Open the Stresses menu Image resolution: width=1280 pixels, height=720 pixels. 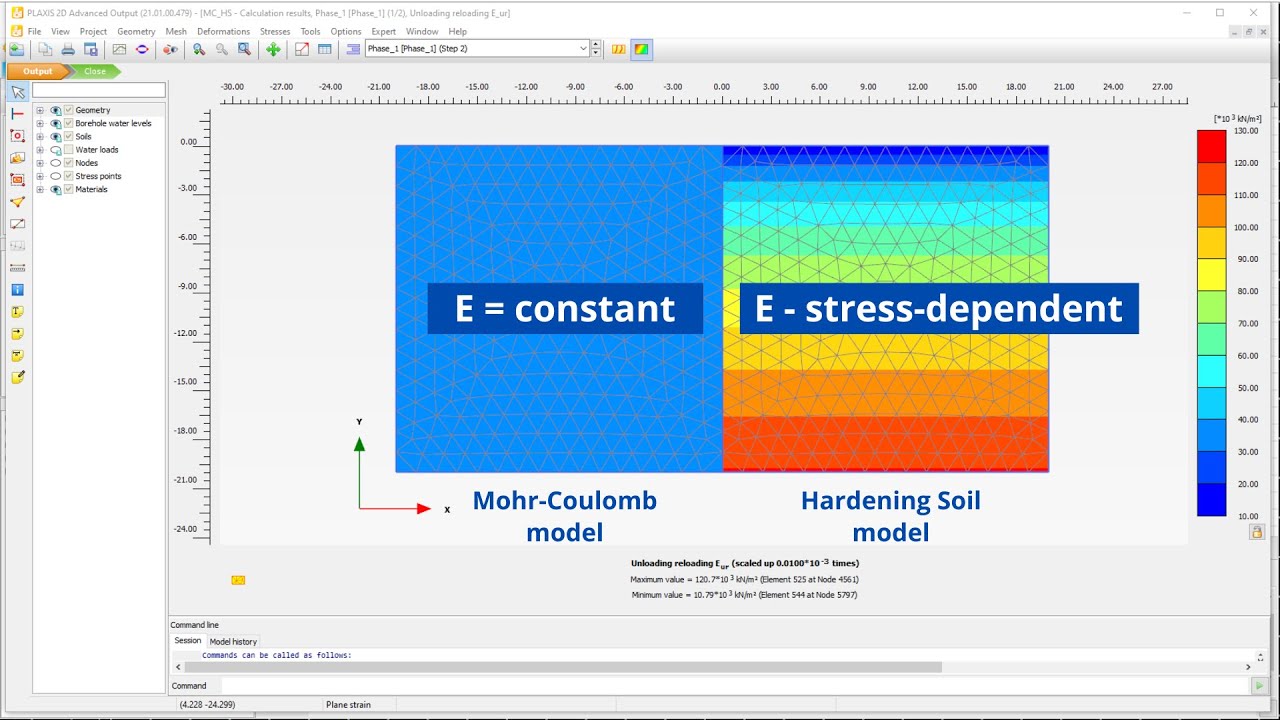point(275,31)
